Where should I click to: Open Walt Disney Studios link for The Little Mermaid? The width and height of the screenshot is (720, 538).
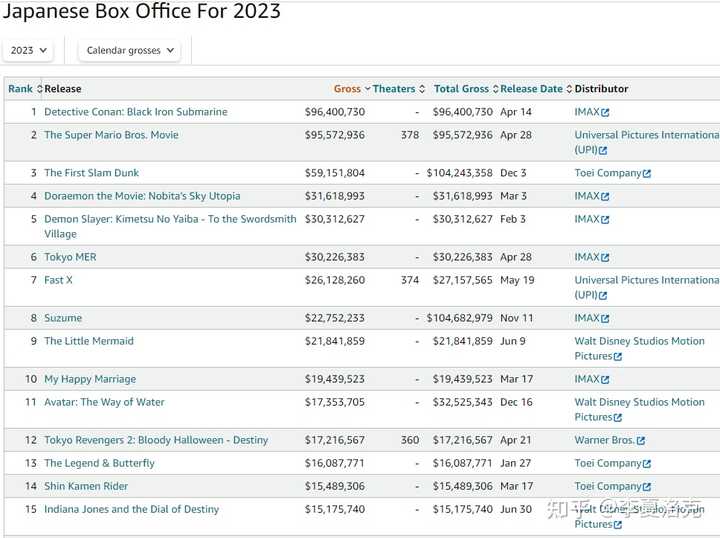[x=639, y=348]
